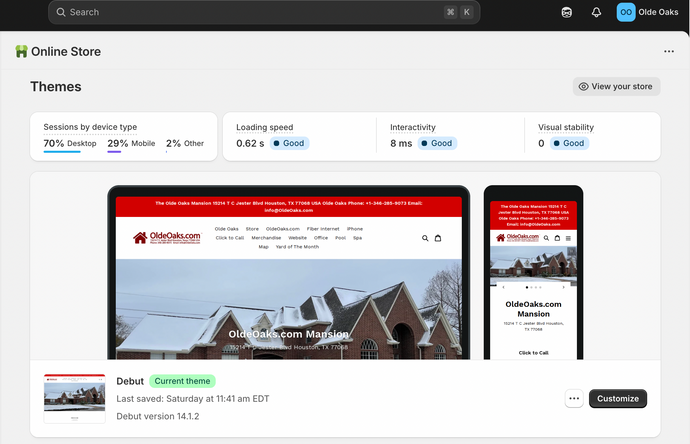Click iPhone menu item in preview
The width and height of the screenshot is (690, 444).
[x=355, y=229]
